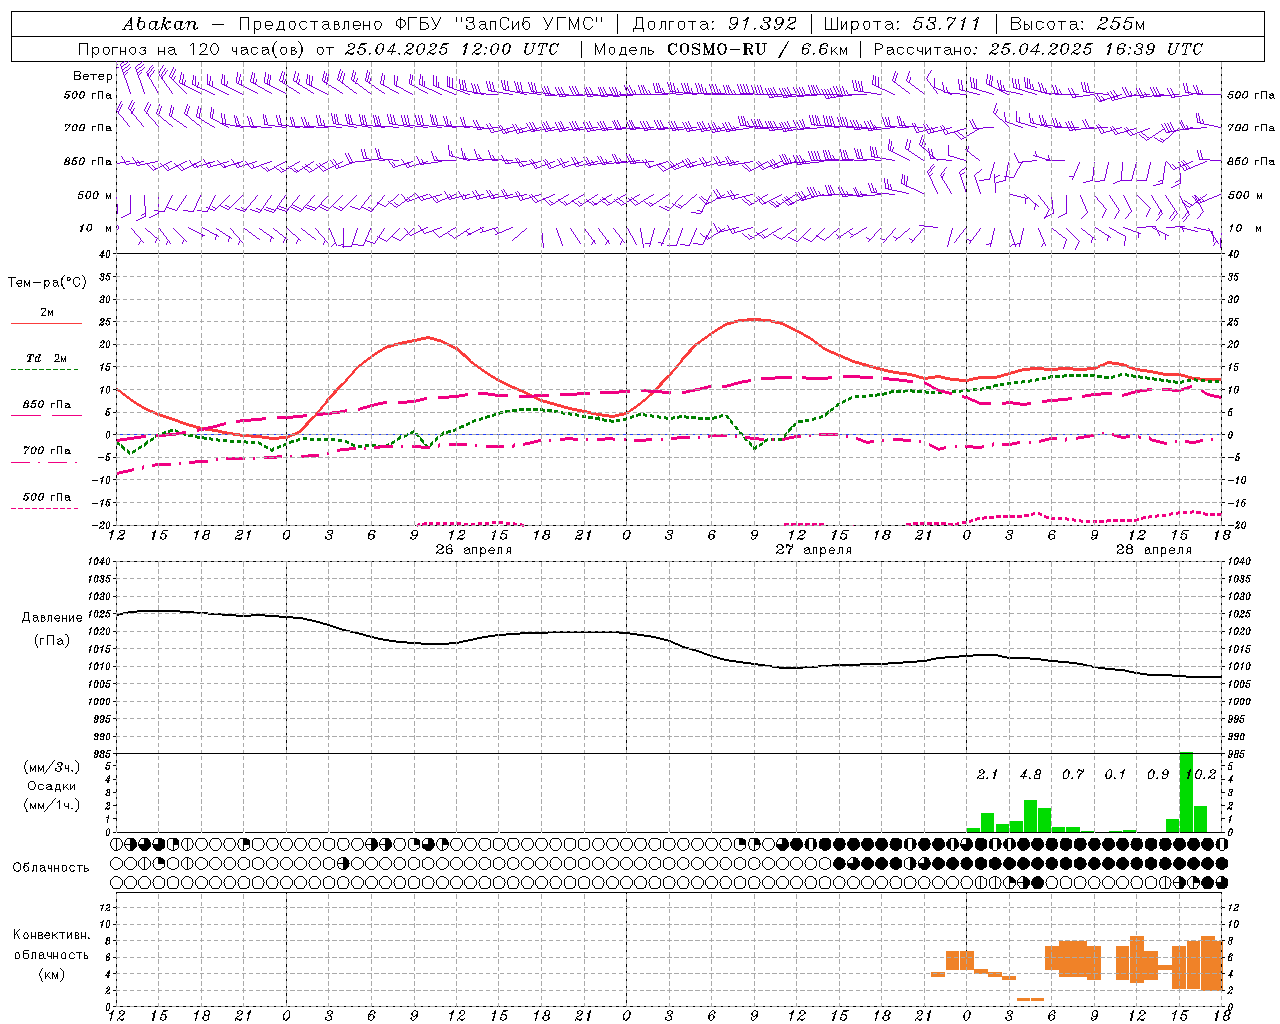Click the 'Тем-ра(°C)' temperature label

click(47, 283)
